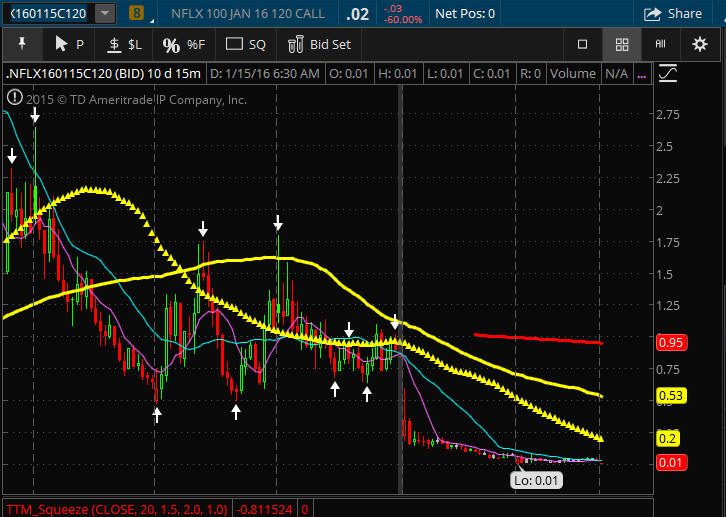The height and width of the screenshot is (517, 726).
Task: Select the SQ rectangle drawing tool
Action: pos(245,44)
